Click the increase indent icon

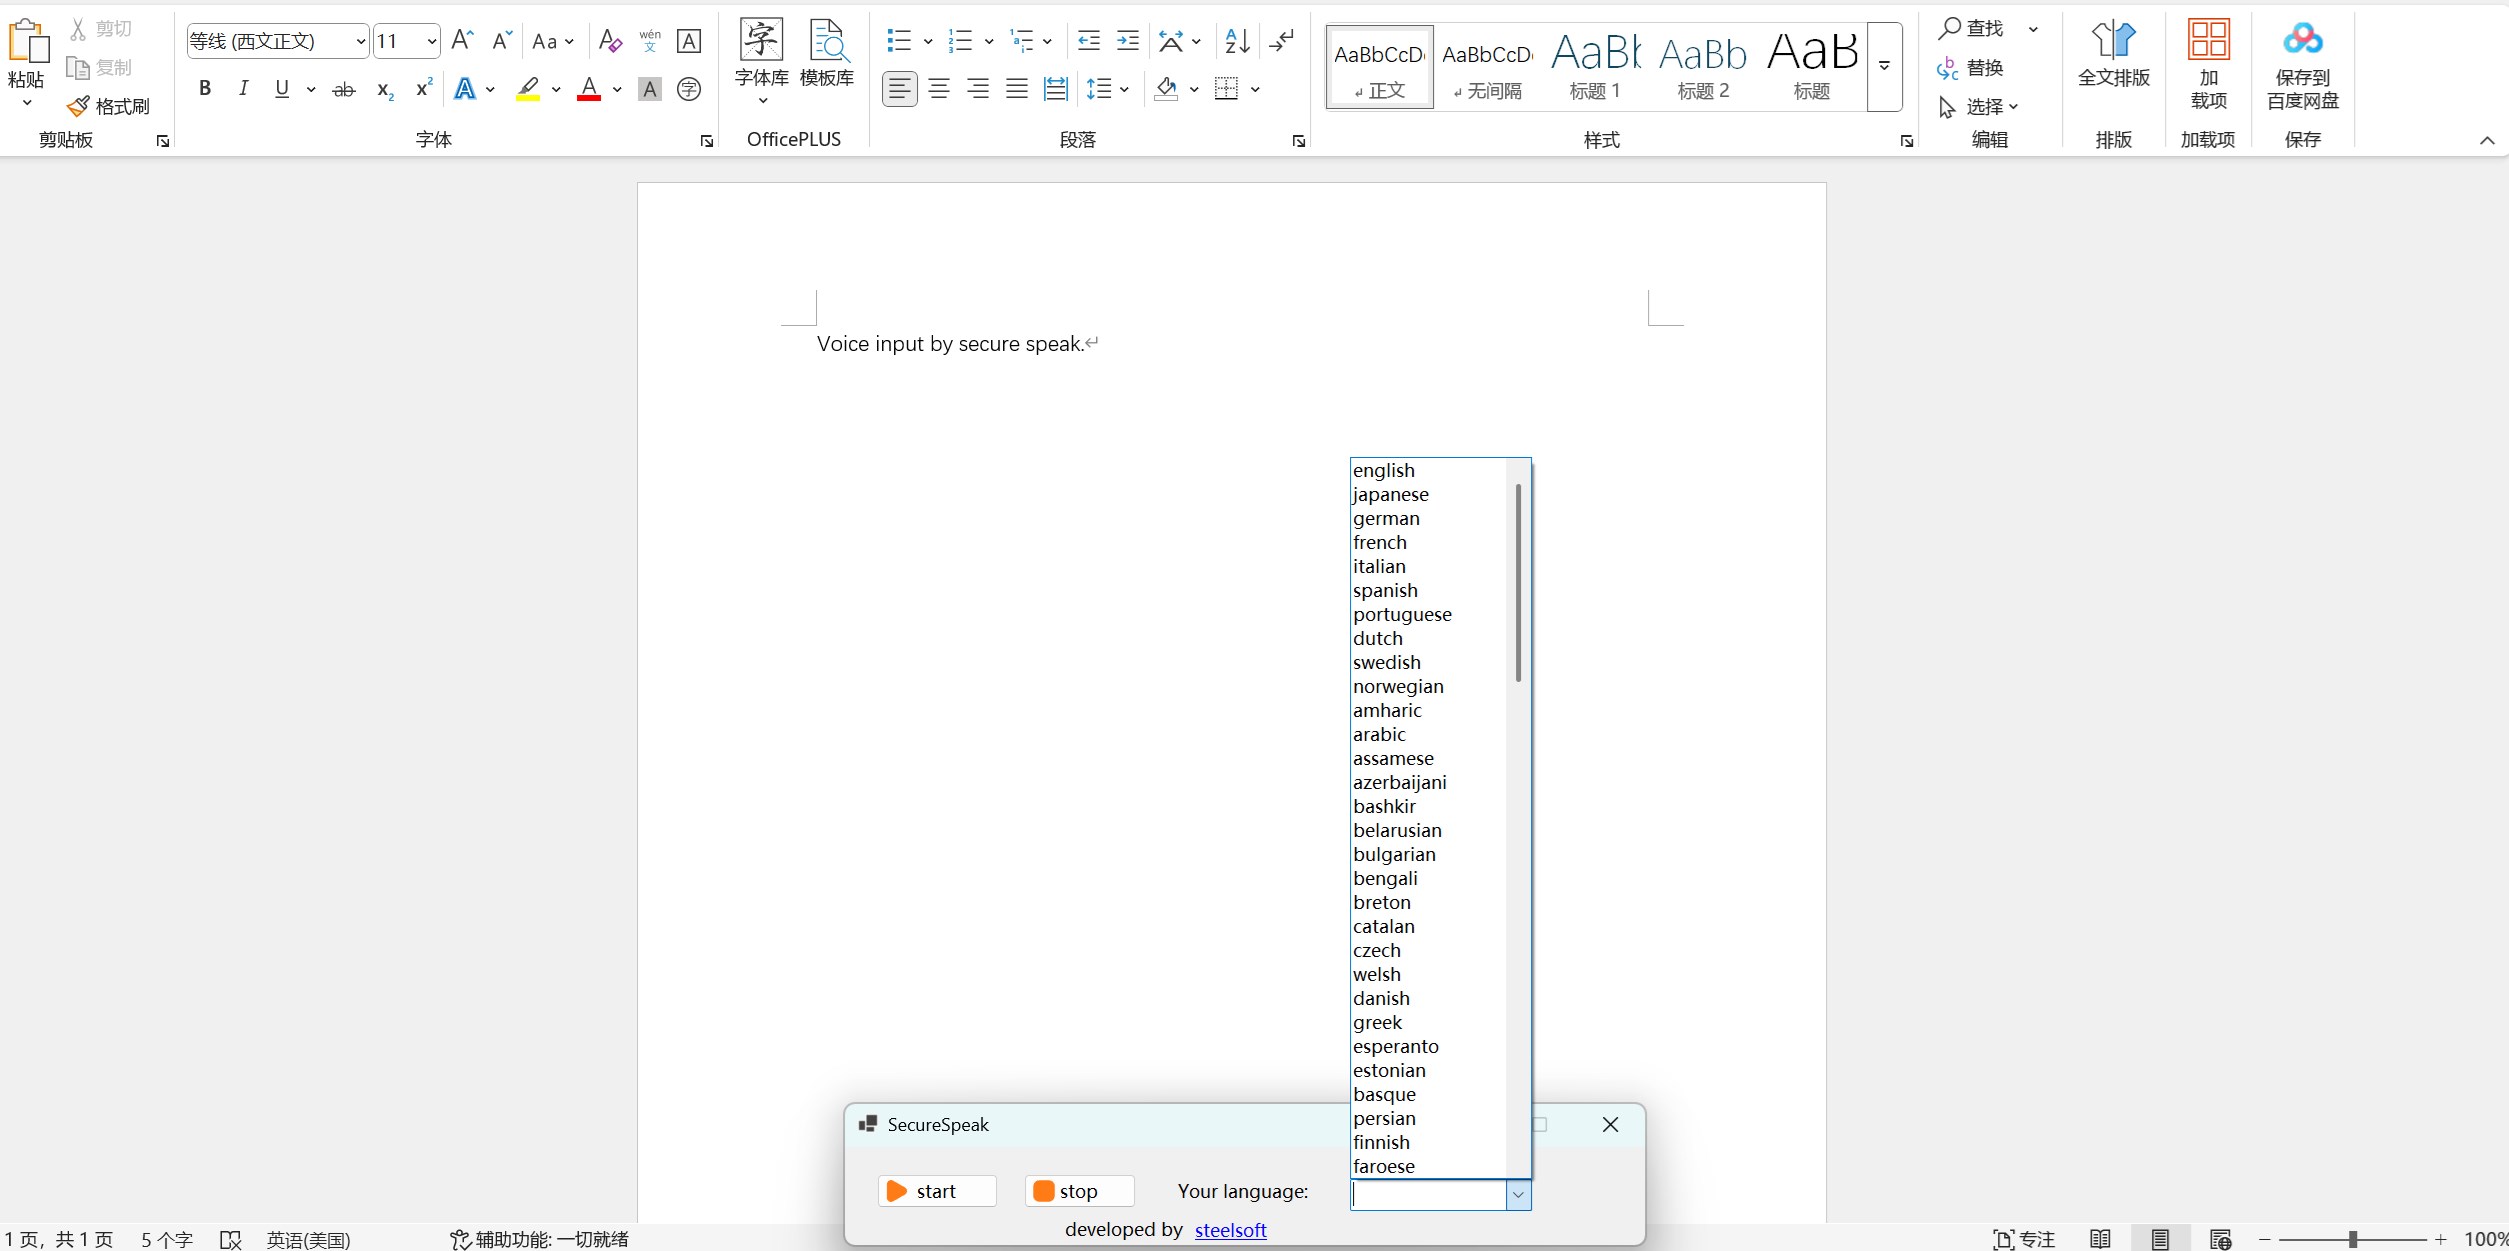tap(1127, 41)
